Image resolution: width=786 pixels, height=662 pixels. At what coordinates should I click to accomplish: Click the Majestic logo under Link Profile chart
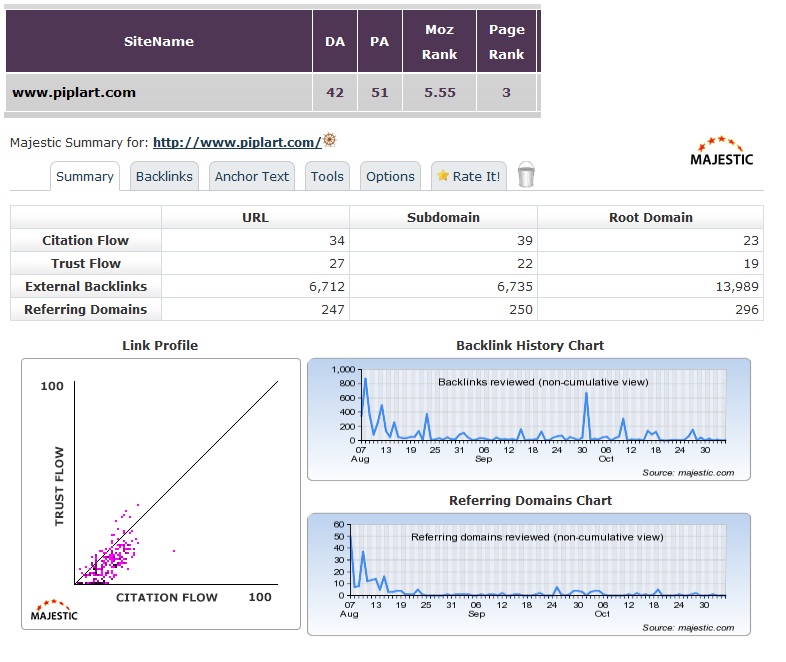55,609
